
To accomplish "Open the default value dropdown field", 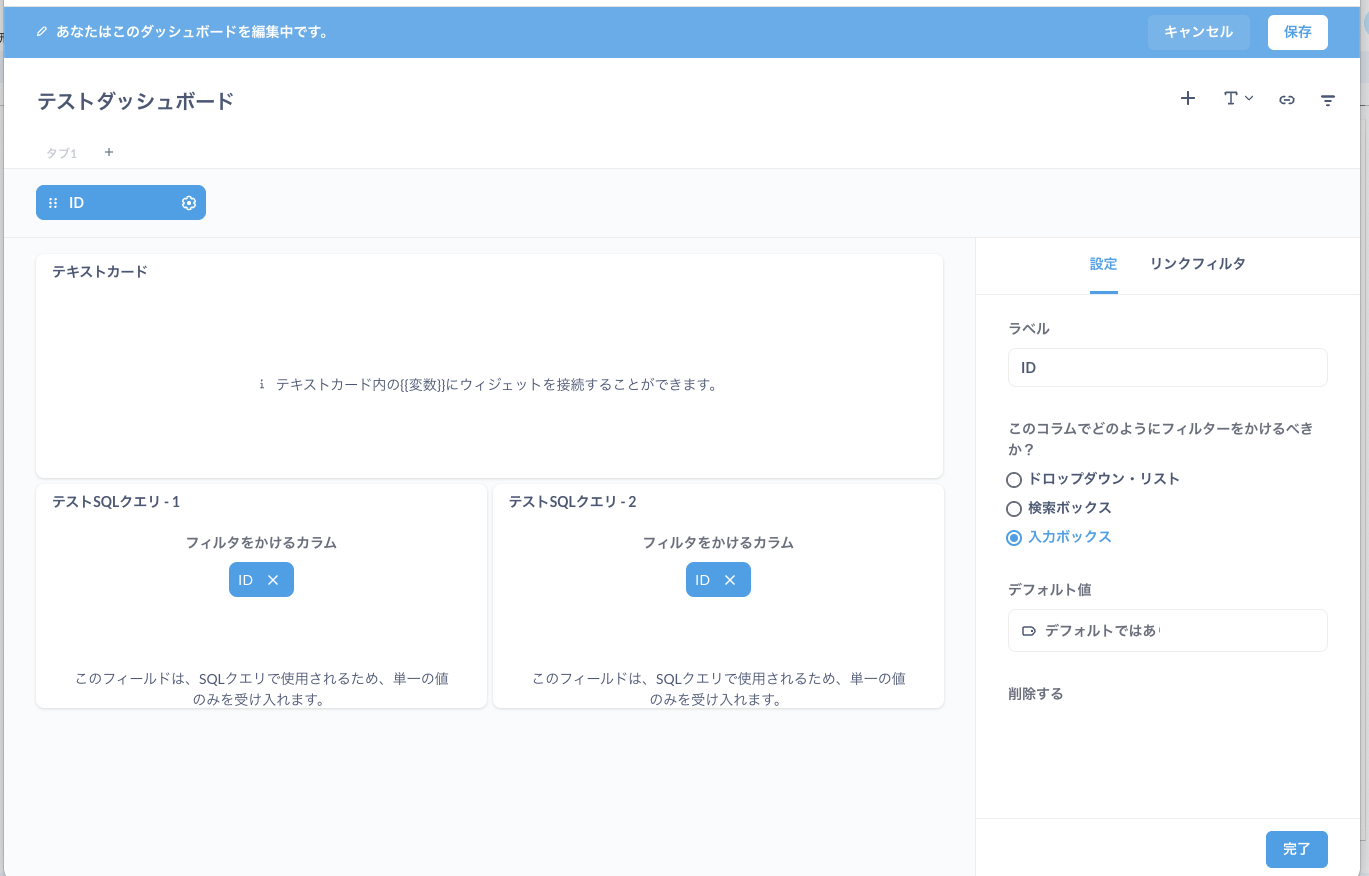I will point(1167,630).
